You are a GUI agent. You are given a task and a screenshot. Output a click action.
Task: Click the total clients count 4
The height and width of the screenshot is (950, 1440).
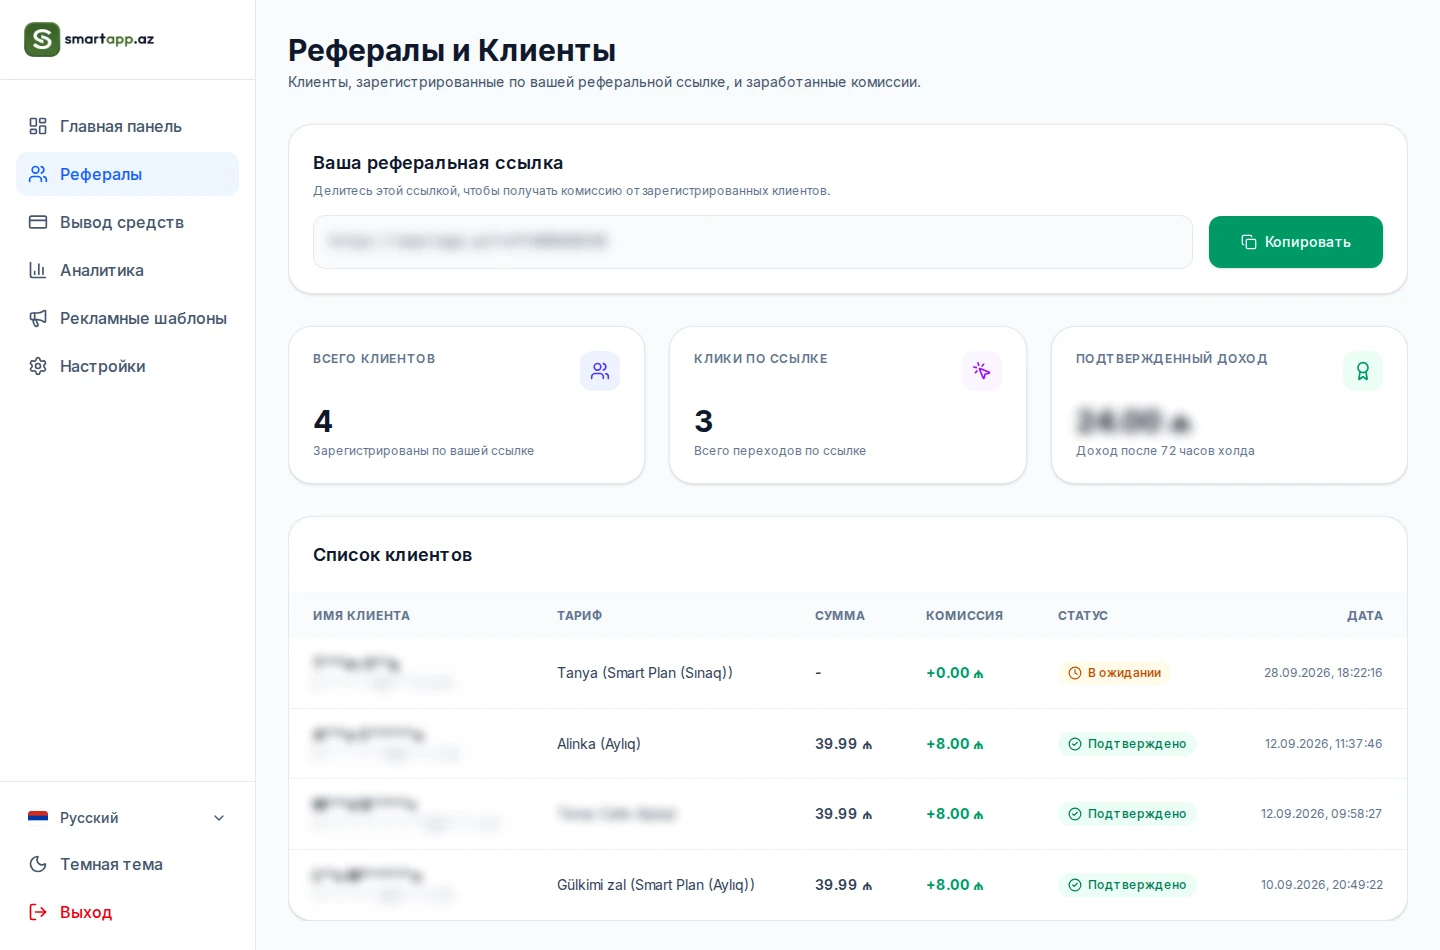[323, 421]
